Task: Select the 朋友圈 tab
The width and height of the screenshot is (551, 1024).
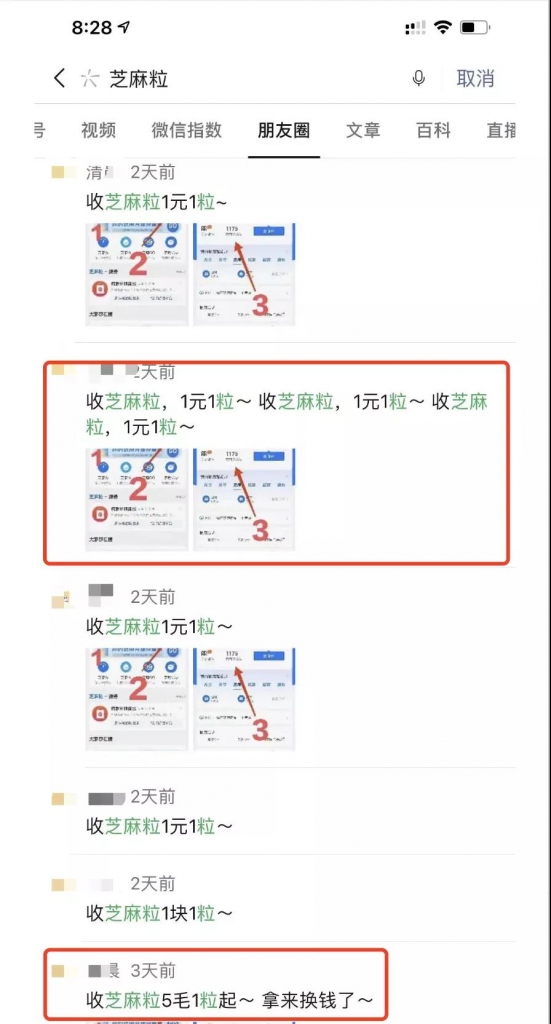Action: pos(284,130)
